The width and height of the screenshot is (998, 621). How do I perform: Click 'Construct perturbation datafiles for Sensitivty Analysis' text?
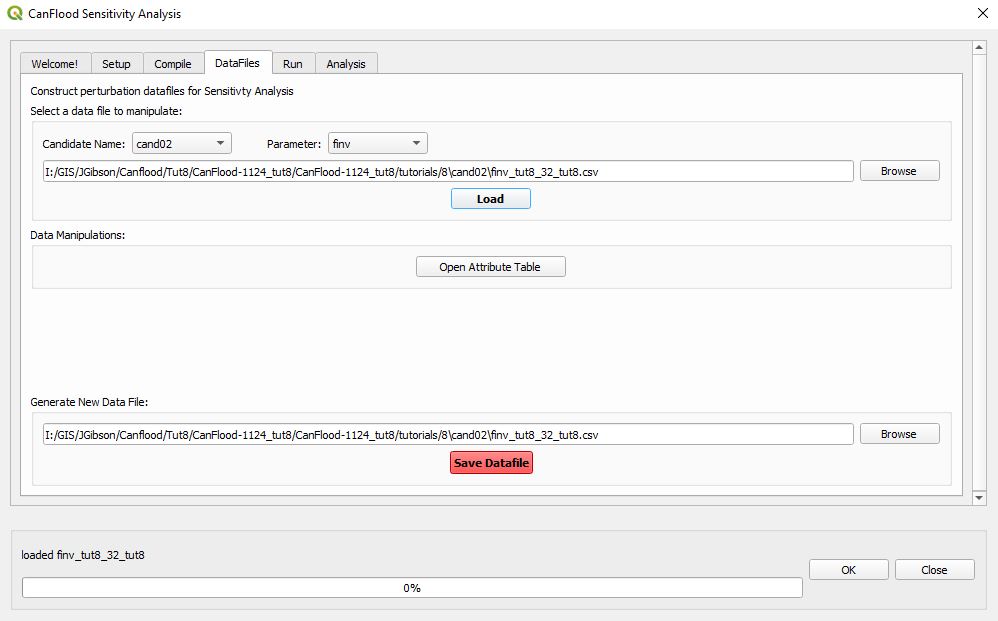coord(162,91)
